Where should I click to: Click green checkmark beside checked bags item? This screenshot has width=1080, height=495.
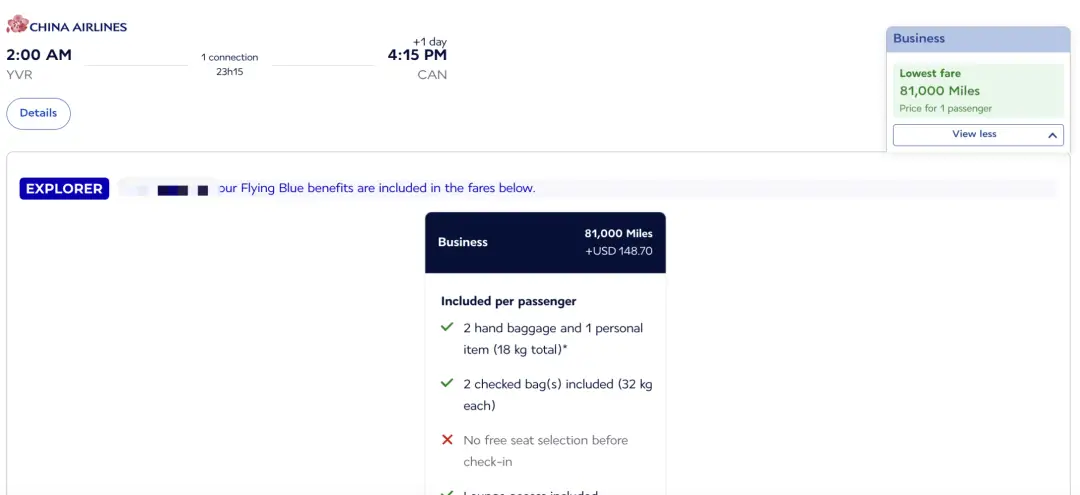tap(447, 384)
